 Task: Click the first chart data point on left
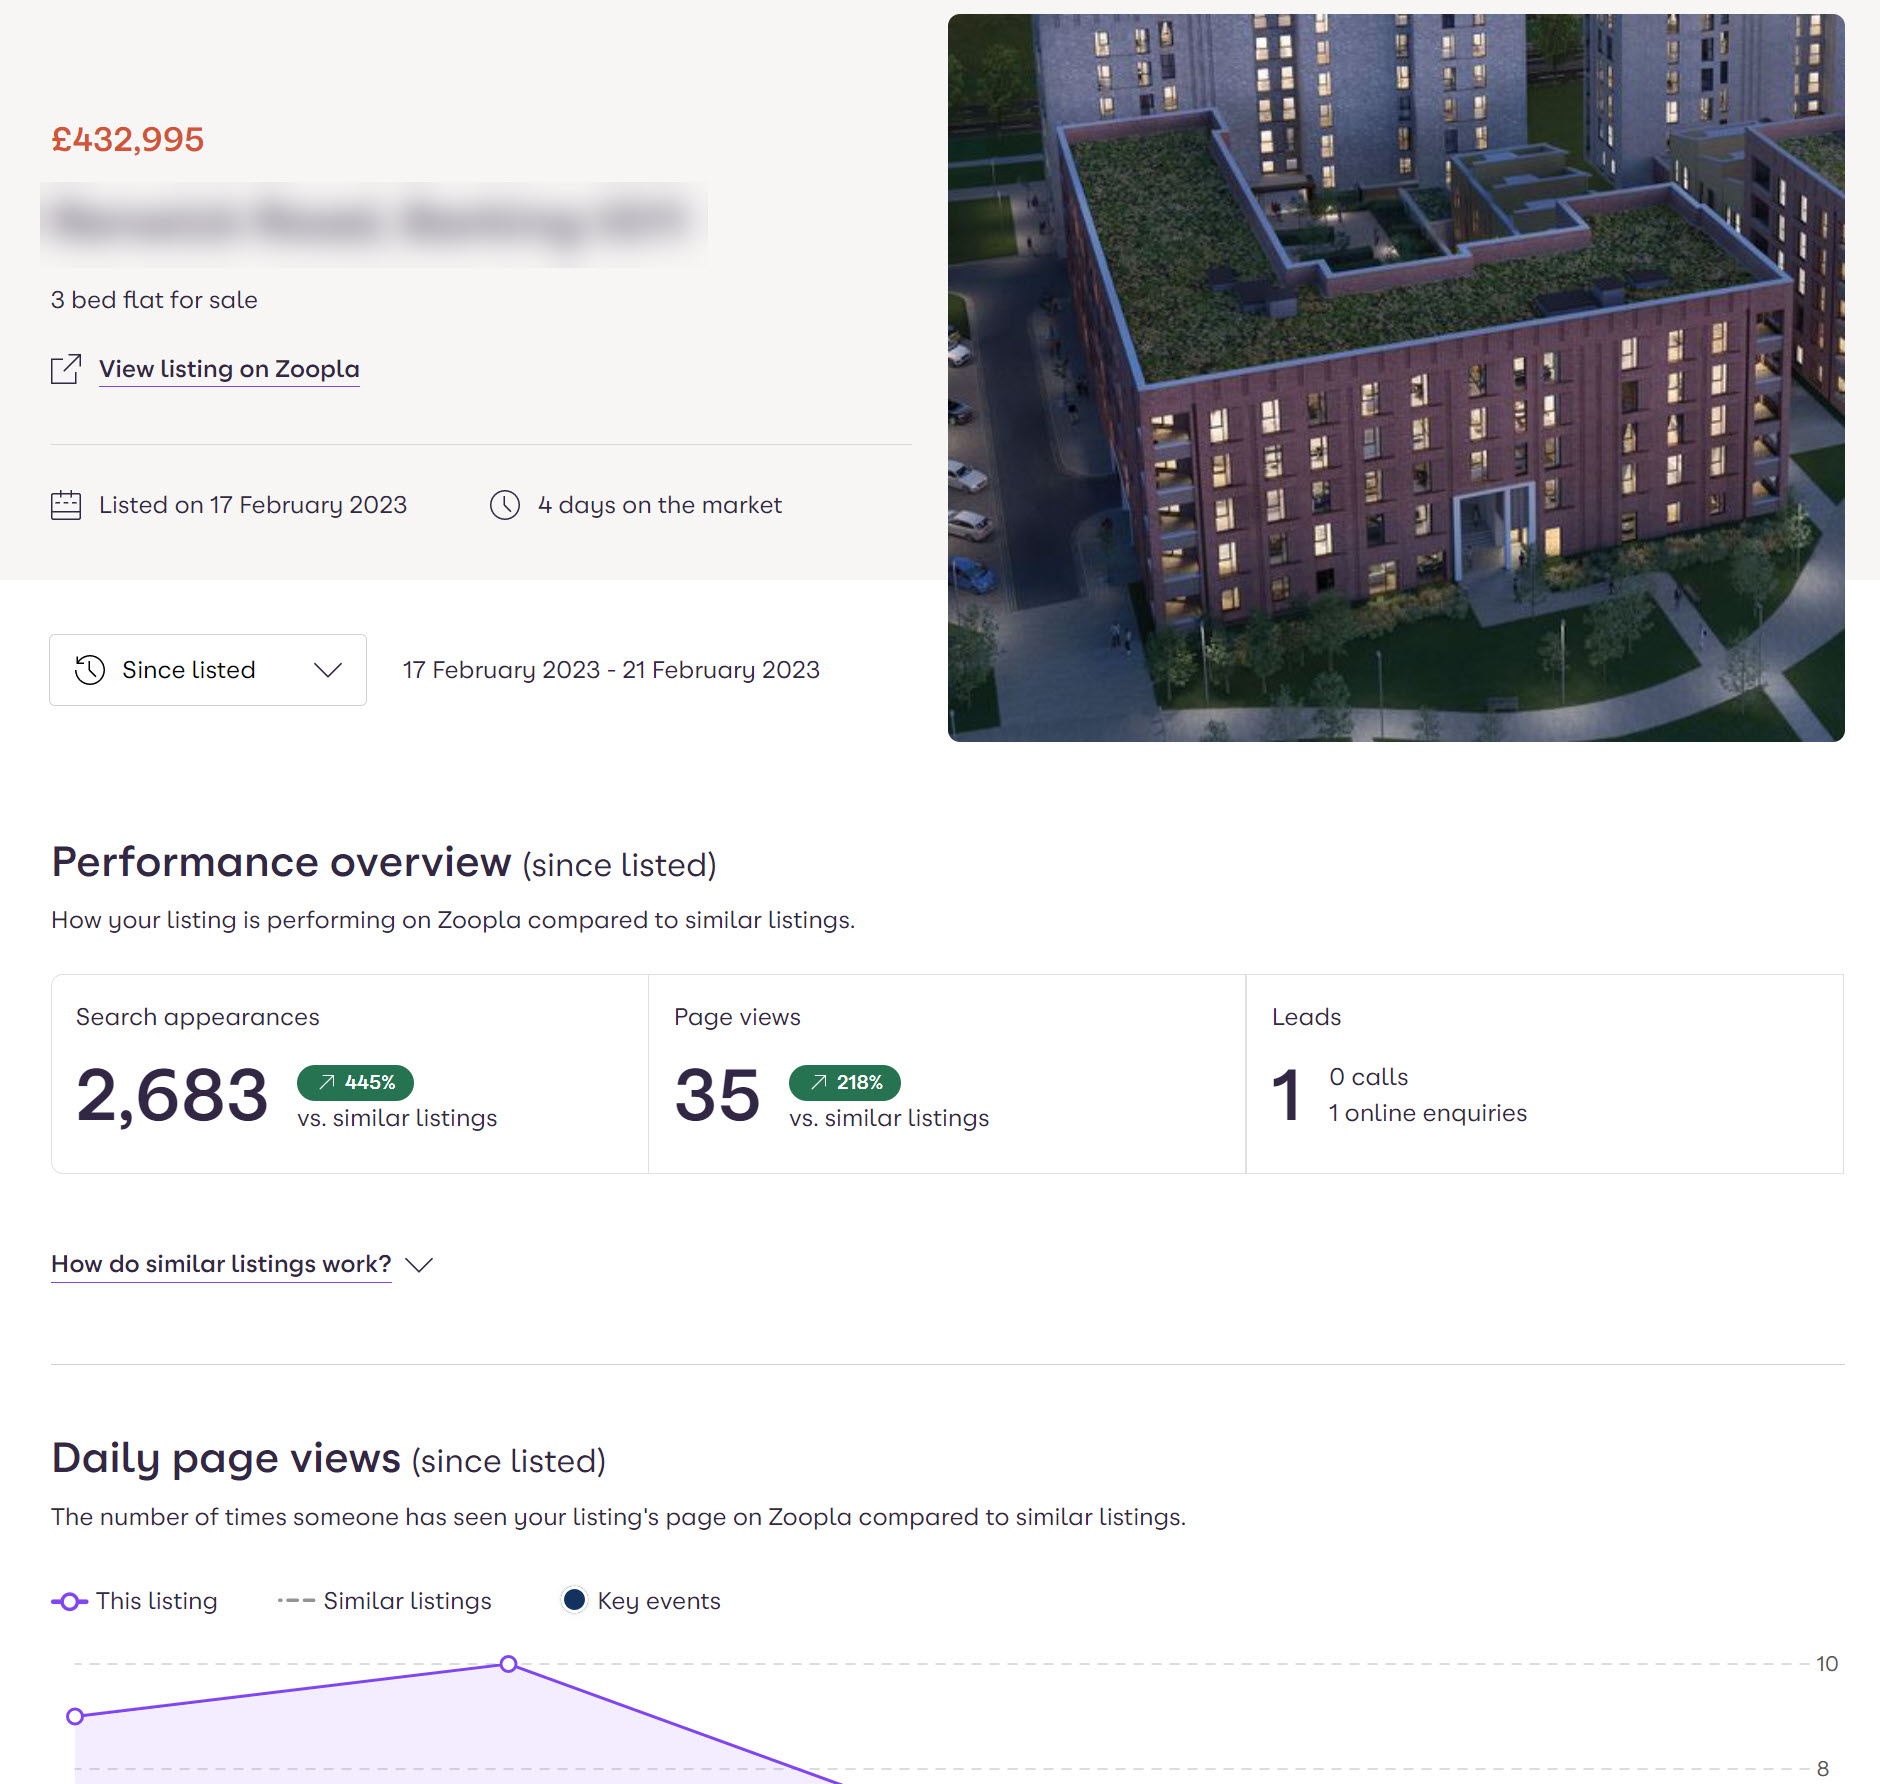[x=75, y=1716]
